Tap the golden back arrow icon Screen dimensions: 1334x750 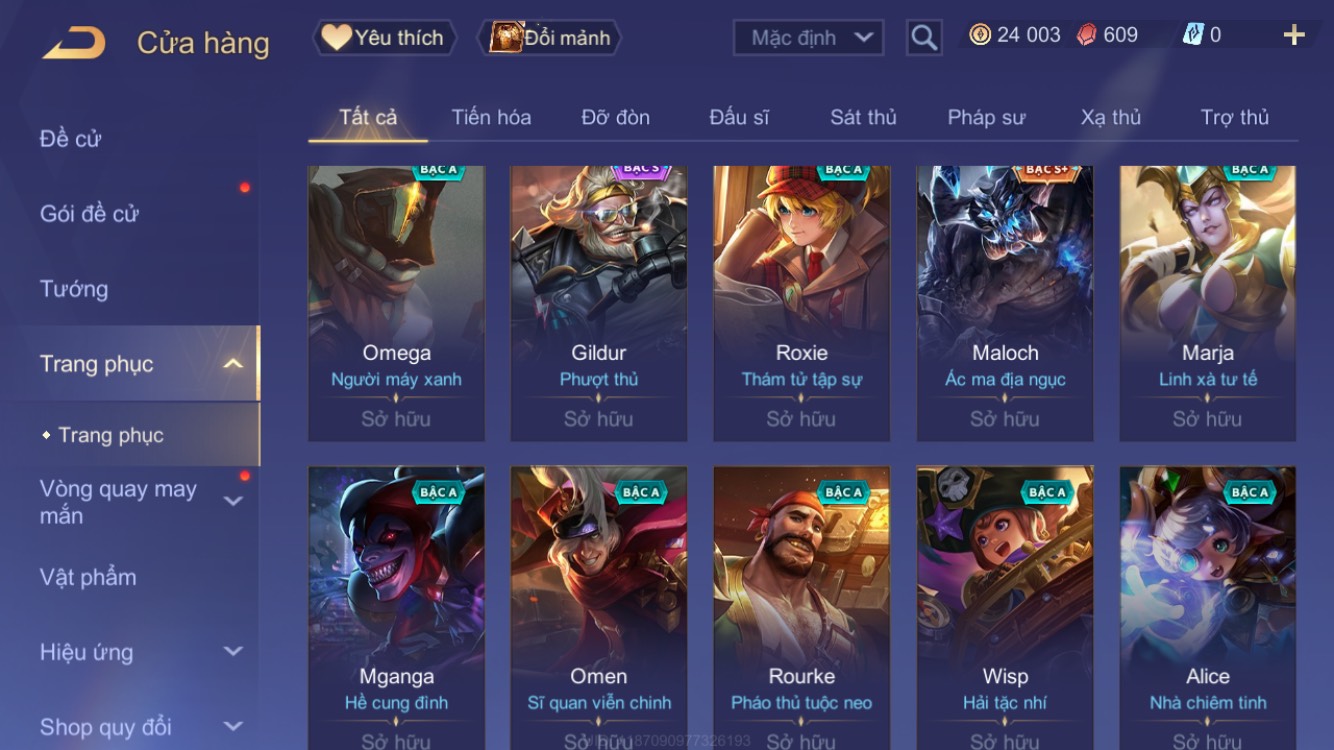pyautogui.click(x=74, y=43)
